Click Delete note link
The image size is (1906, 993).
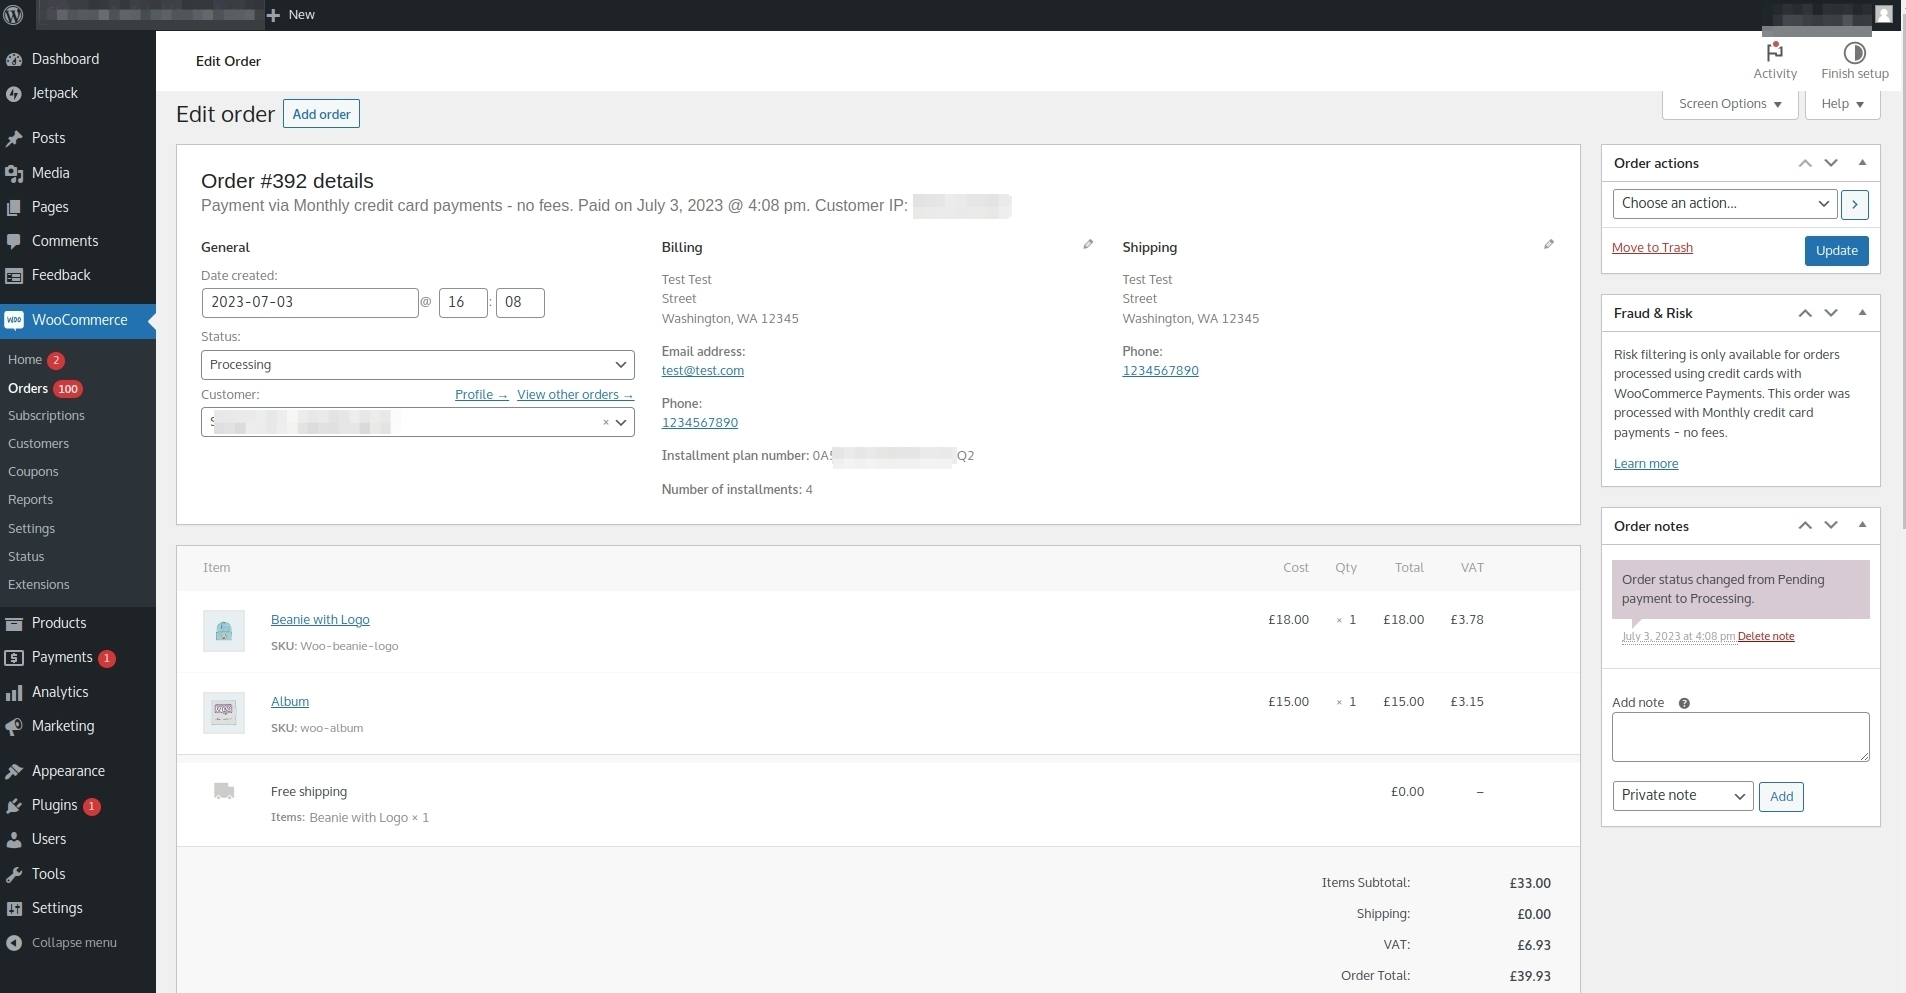(x=1766, y=636)
